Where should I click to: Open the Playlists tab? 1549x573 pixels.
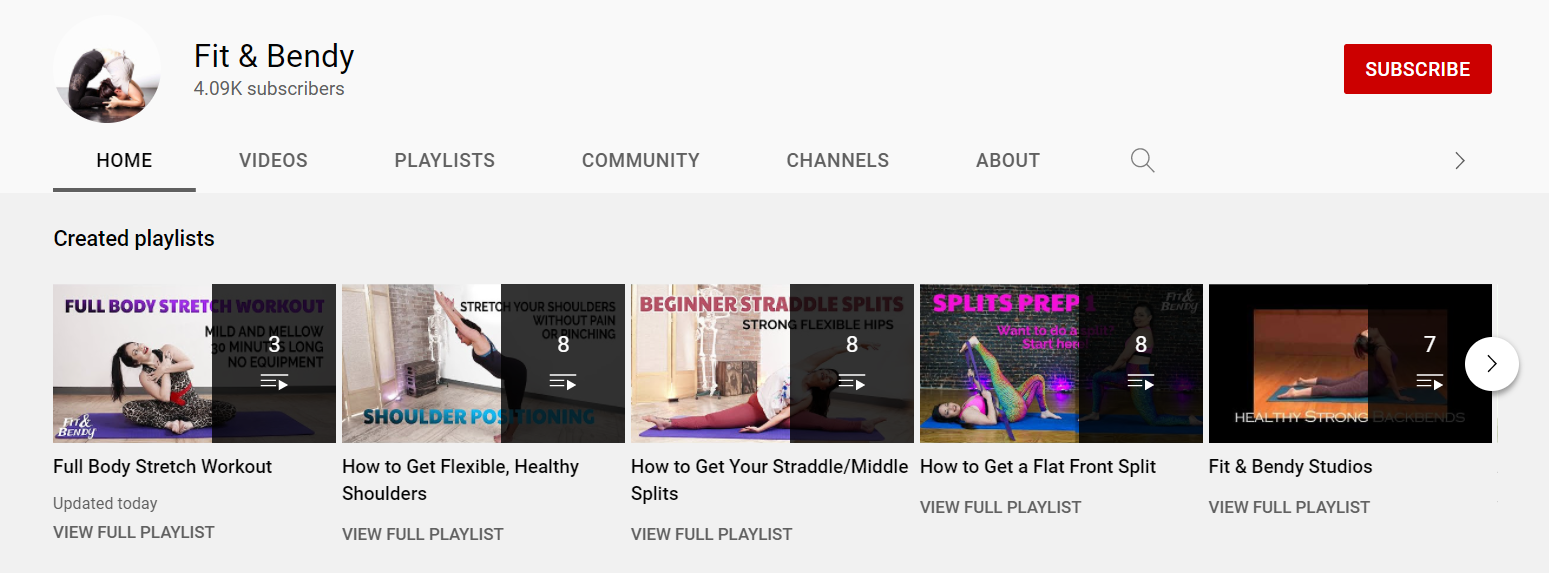445,160
